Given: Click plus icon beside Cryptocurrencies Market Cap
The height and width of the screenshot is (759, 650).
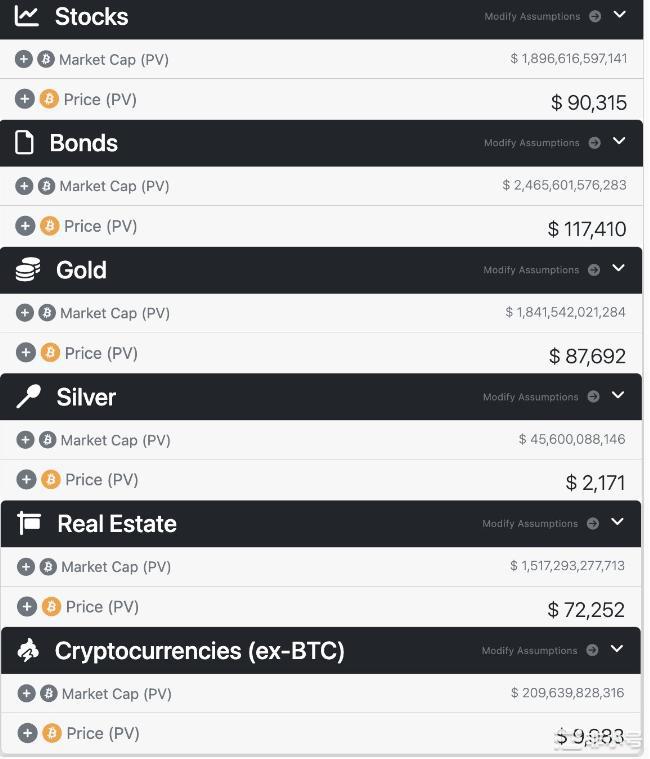Looking at the screenshot, I should 27,694.
